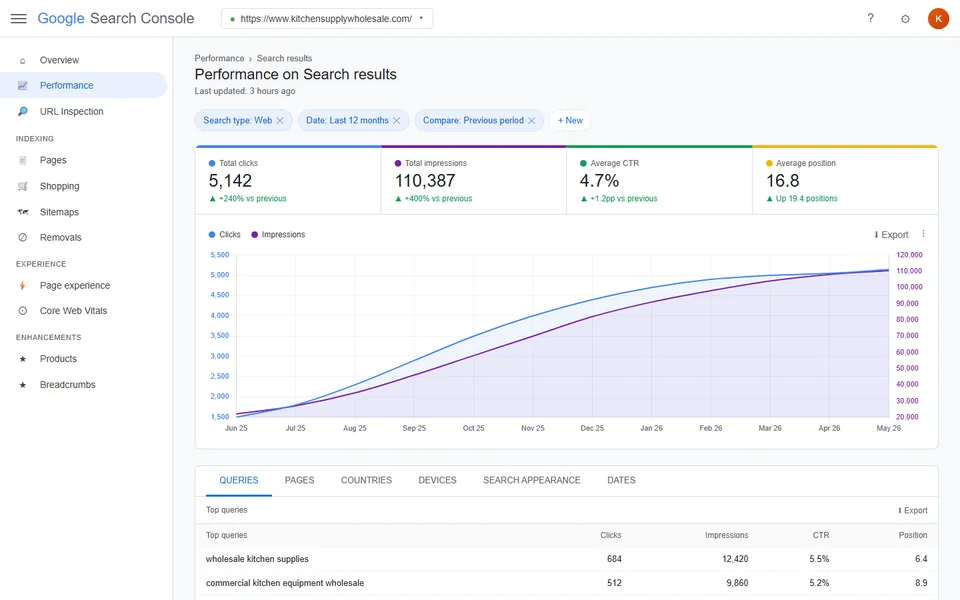Click the Core Web Vitals gauge icon
Viewport: 960px width, 600px height.
23,311
